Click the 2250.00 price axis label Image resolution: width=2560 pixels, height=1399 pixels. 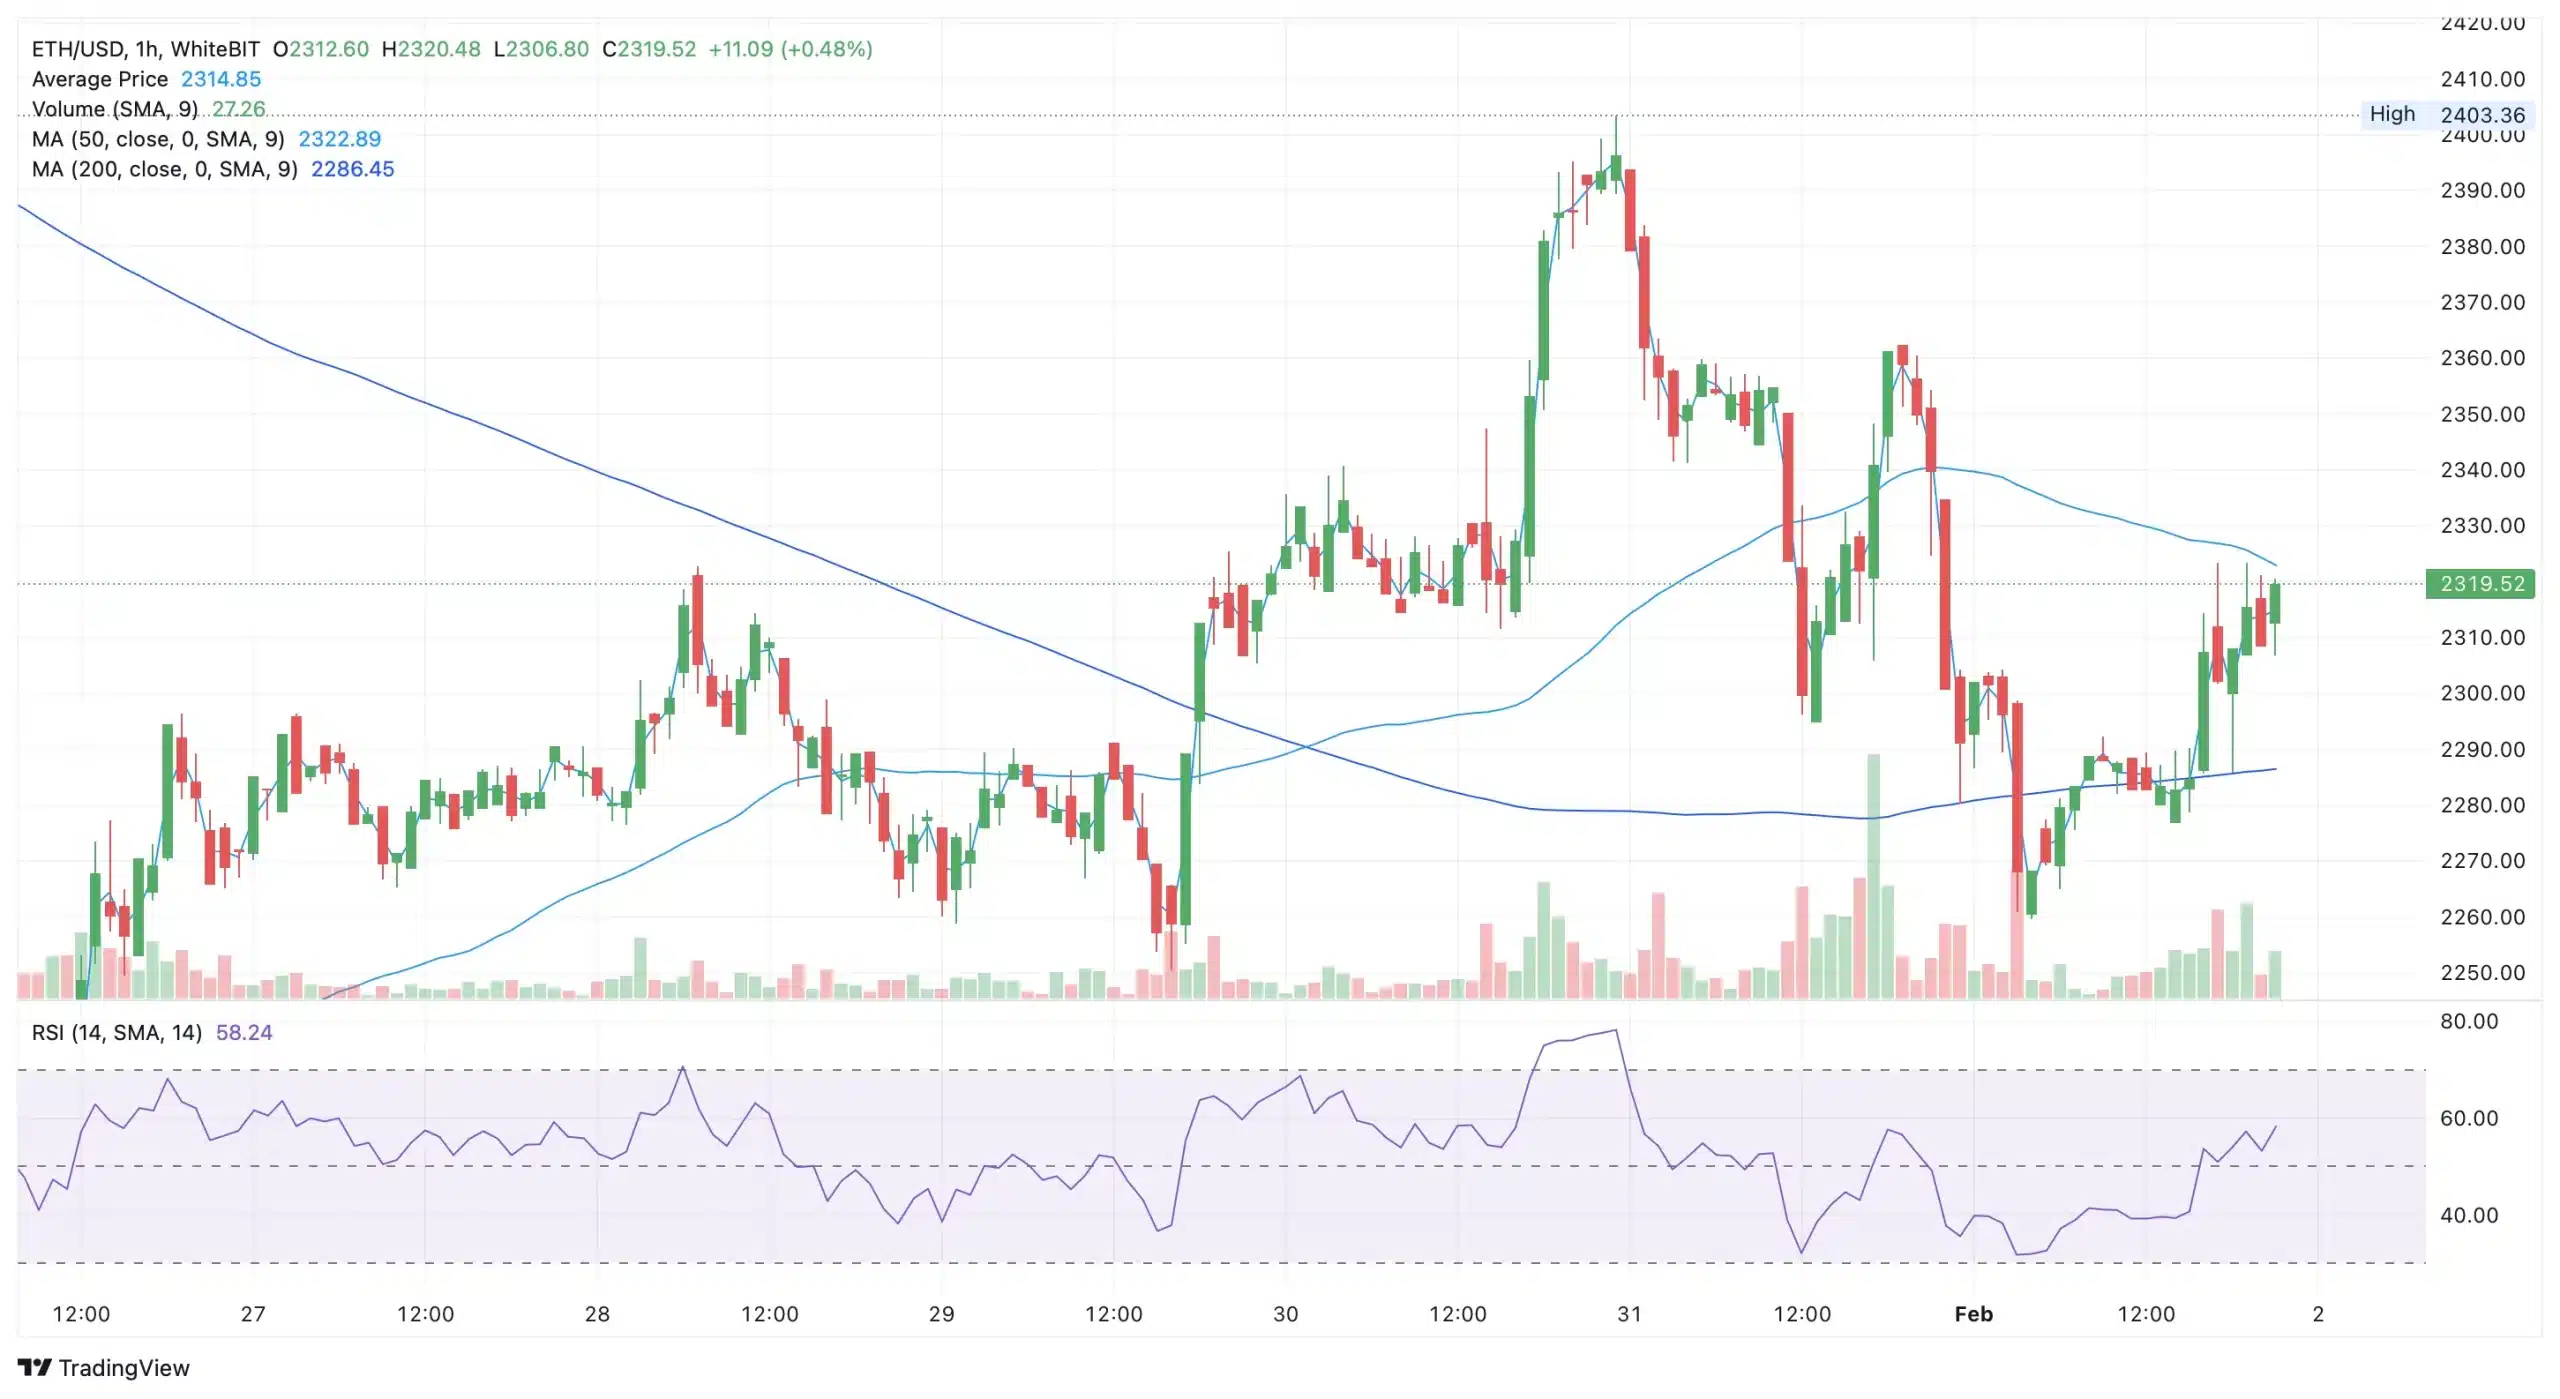point(2483,972)
